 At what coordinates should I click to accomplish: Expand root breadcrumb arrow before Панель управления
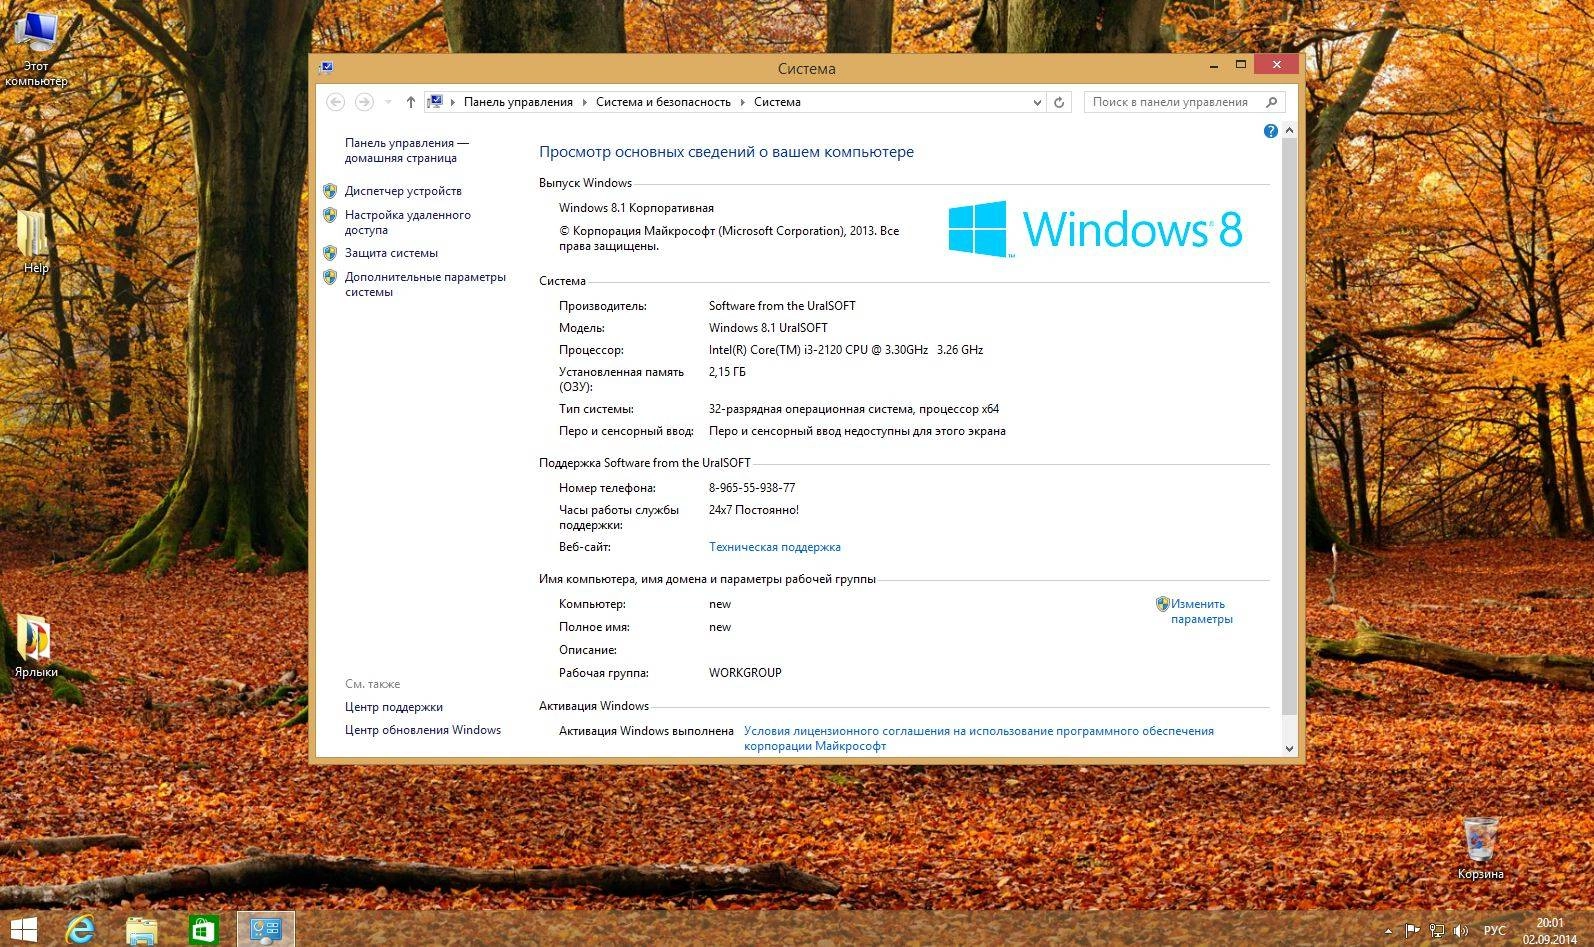point(453,102)
